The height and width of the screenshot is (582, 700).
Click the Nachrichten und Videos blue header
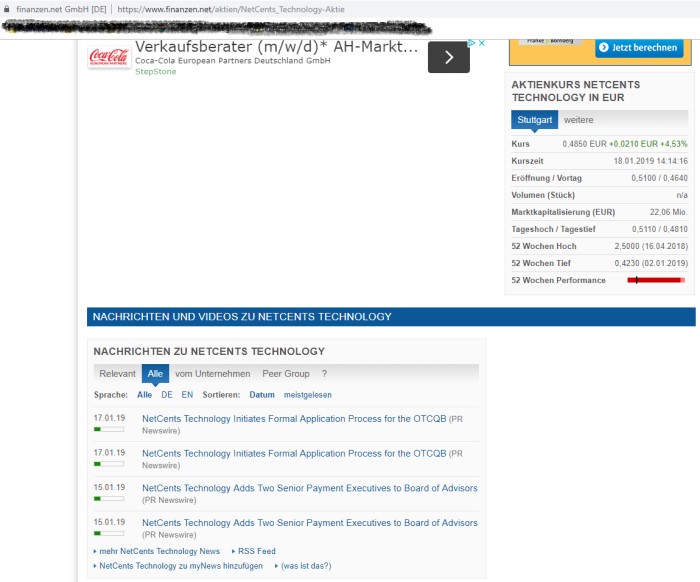tap(391, 317)
